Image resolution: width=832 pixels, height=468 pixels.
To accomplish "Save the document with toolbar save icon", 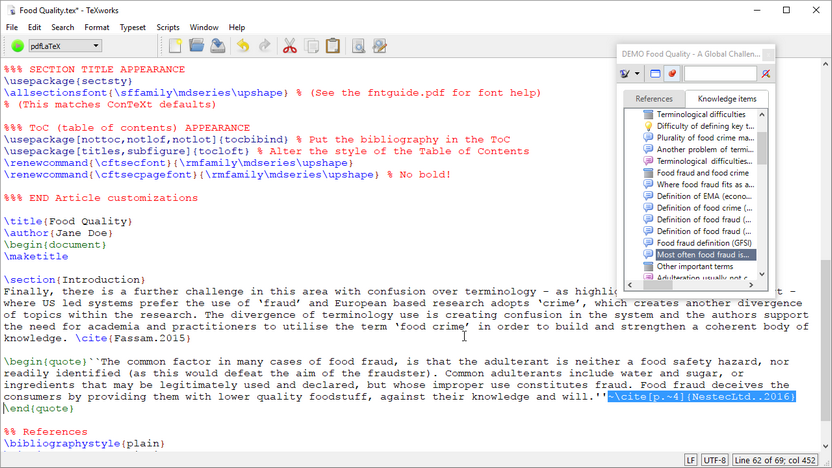I will tap(218, 46).
